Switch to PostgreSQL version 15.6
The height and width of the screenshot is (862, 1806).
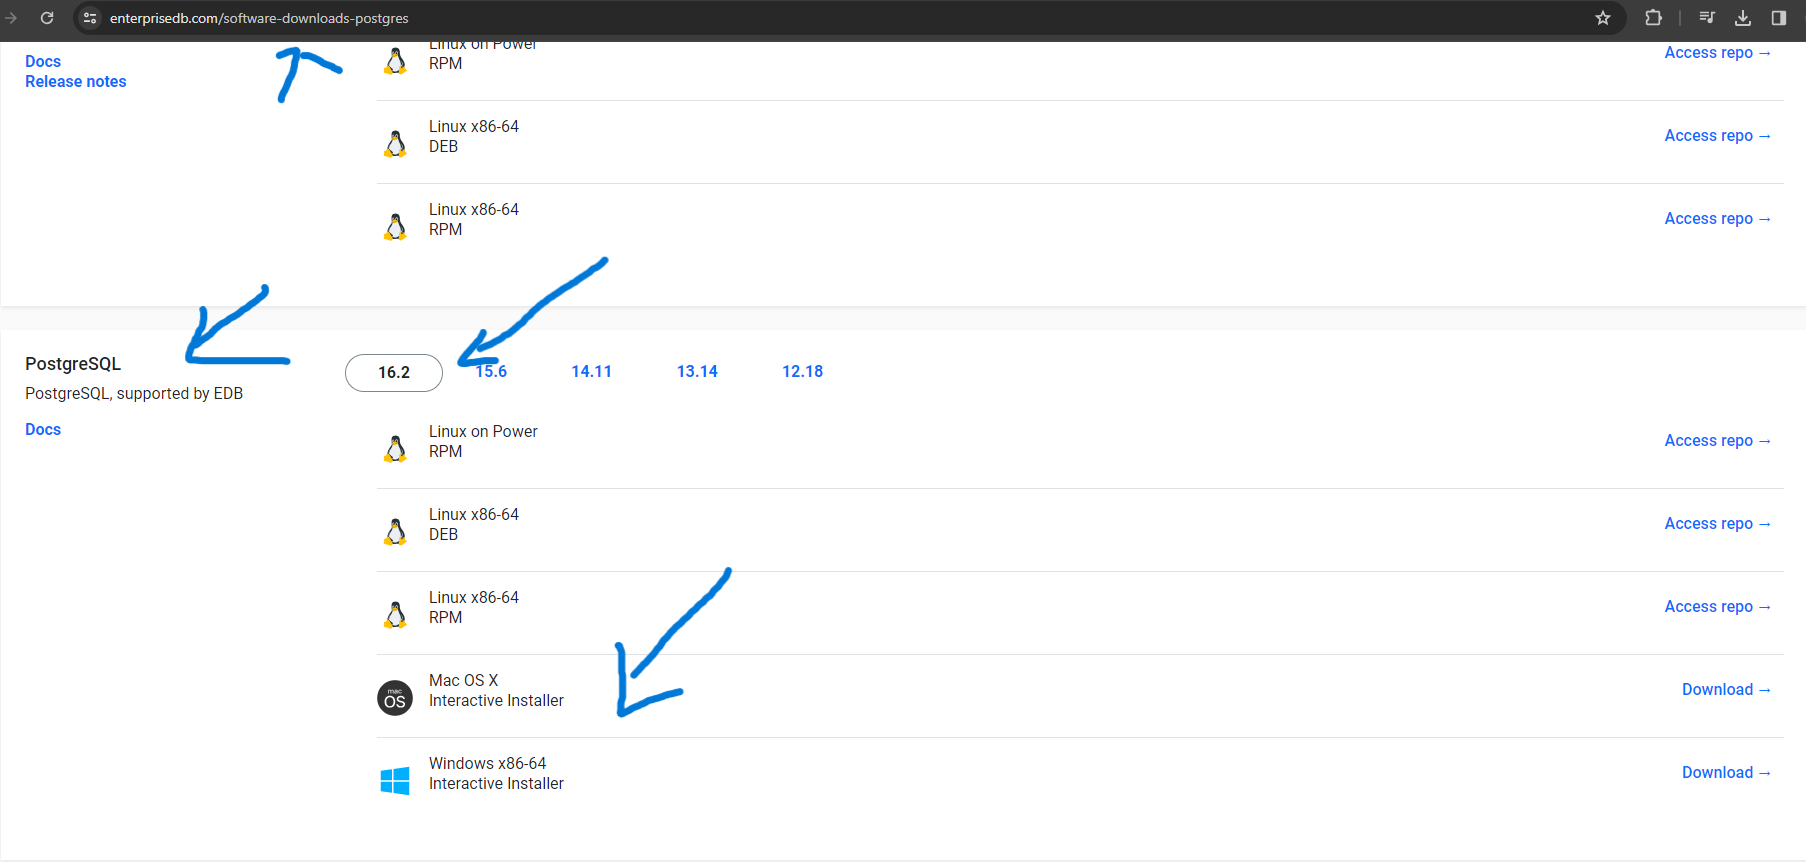(x=491, y=372)
